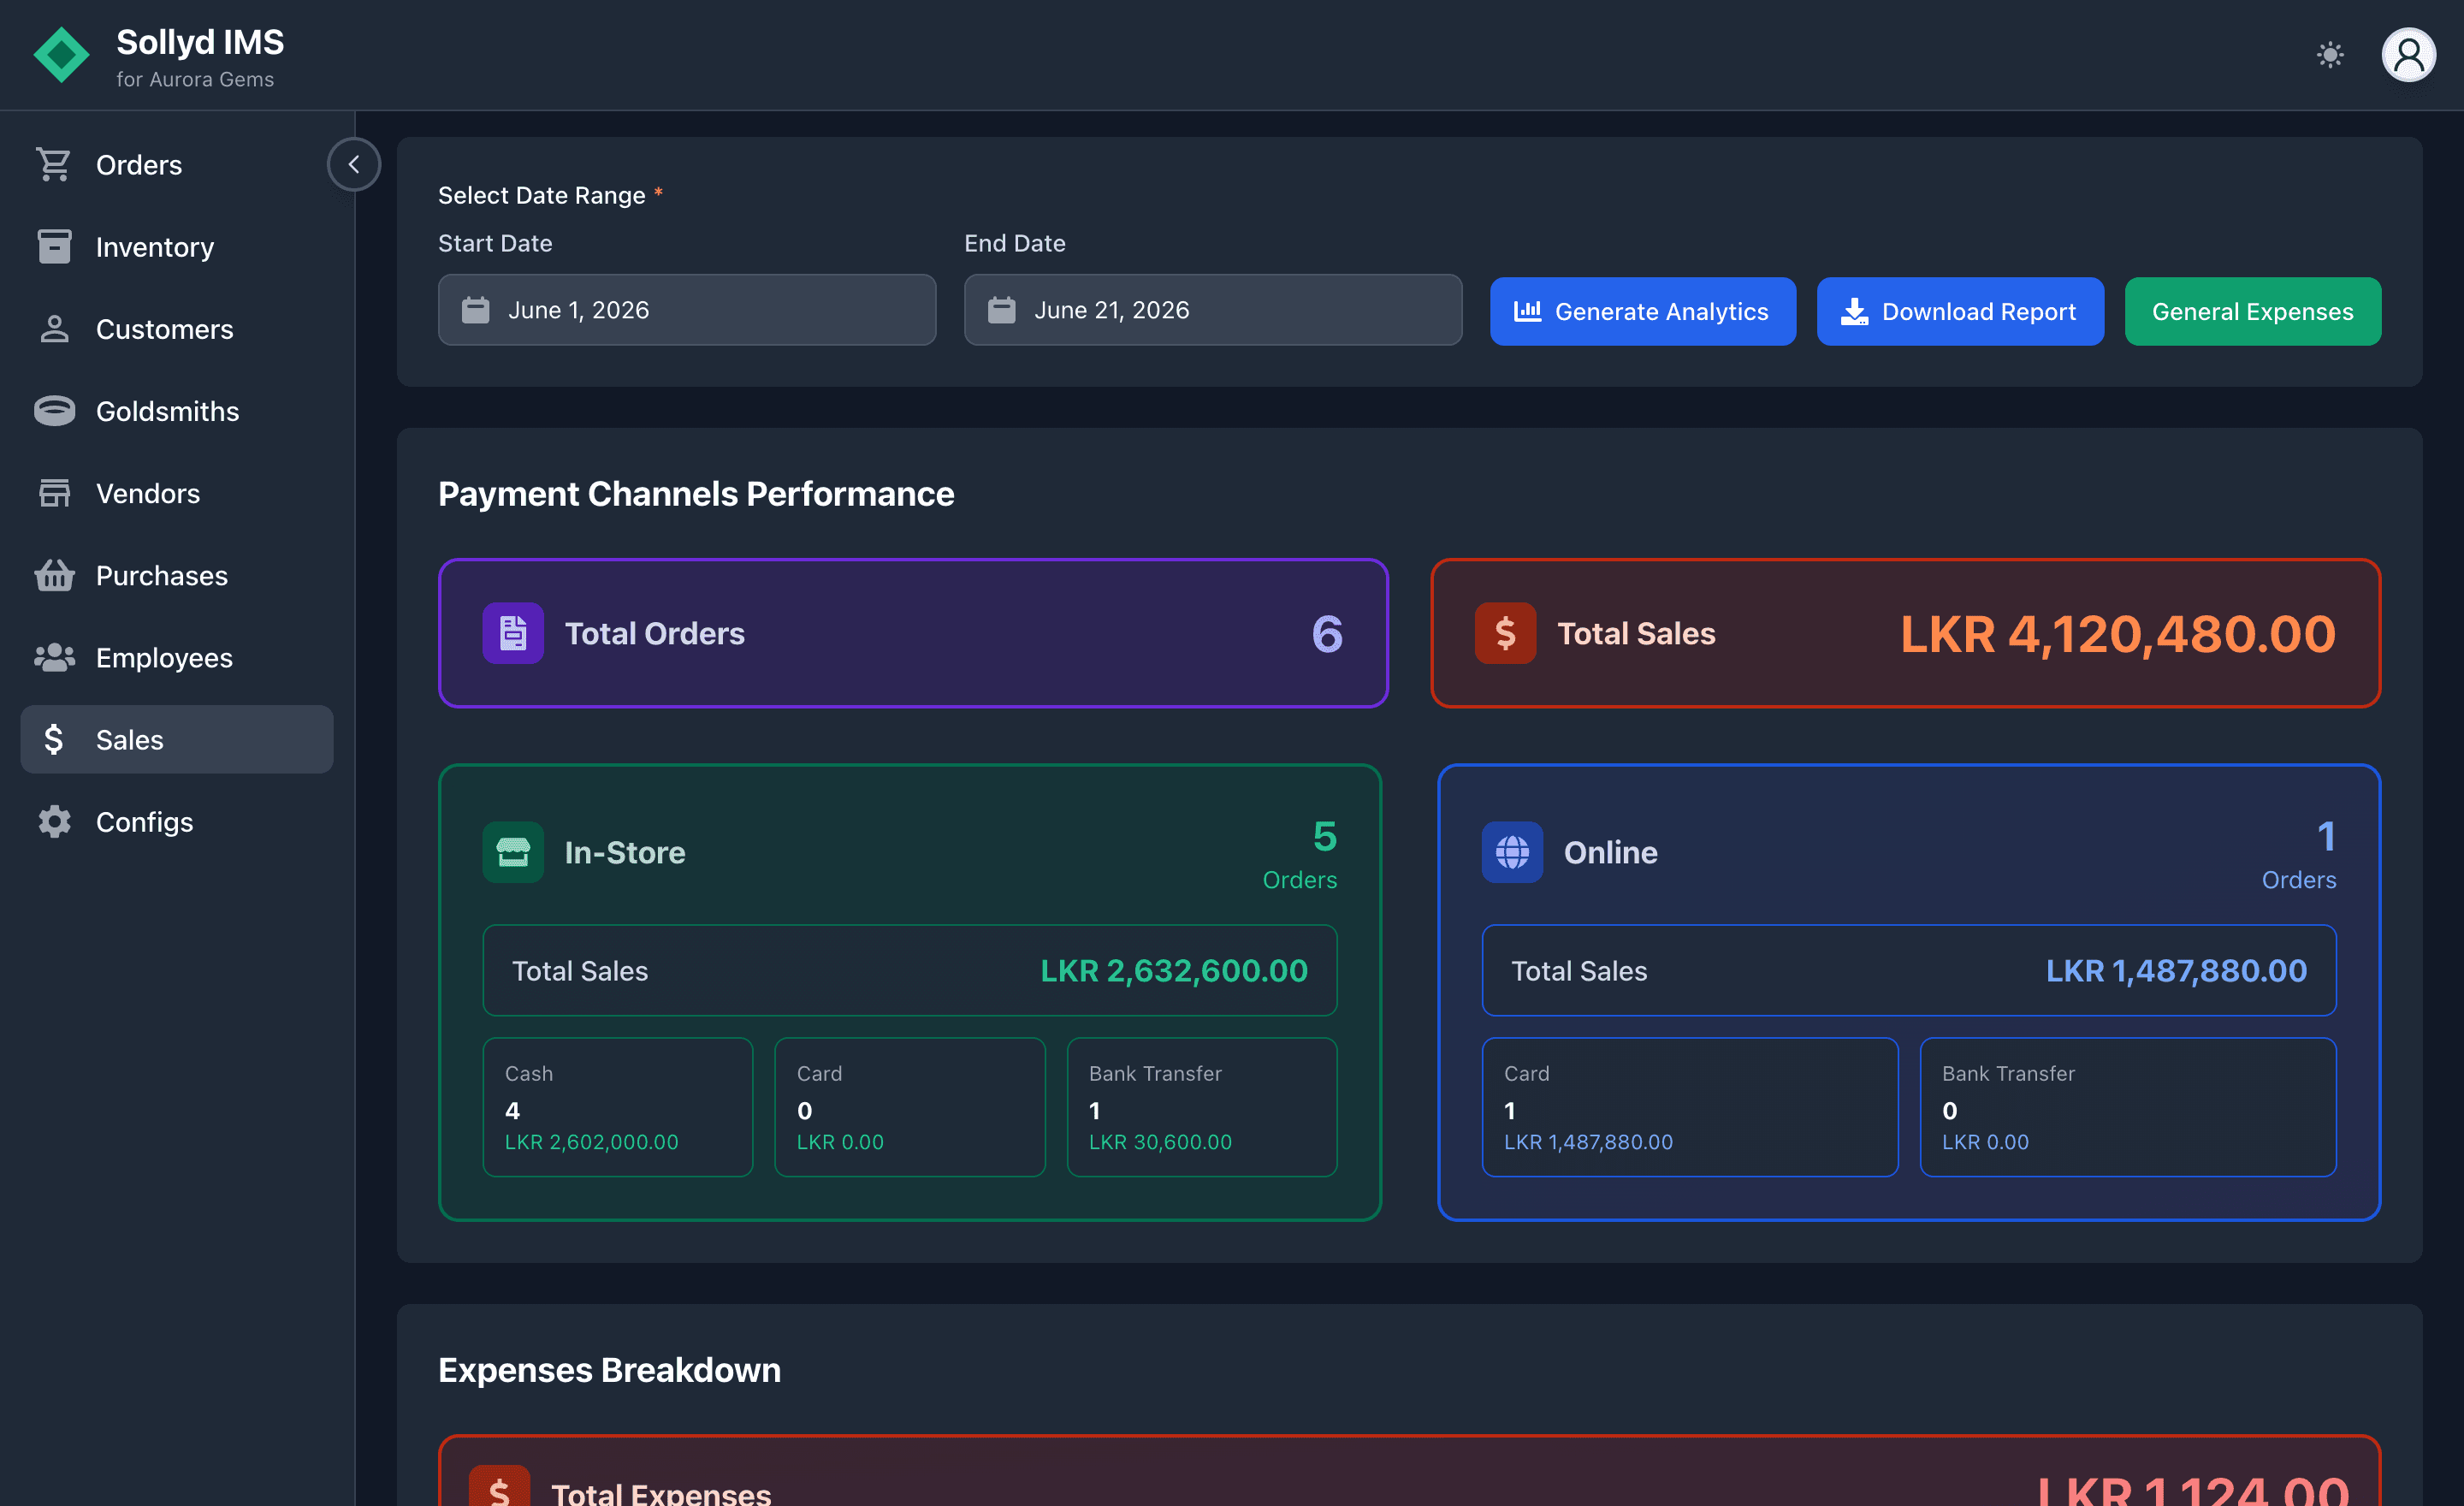Click the Payment Channels Performance heading
The image size is (2464, 1506).
coord(696,494)
